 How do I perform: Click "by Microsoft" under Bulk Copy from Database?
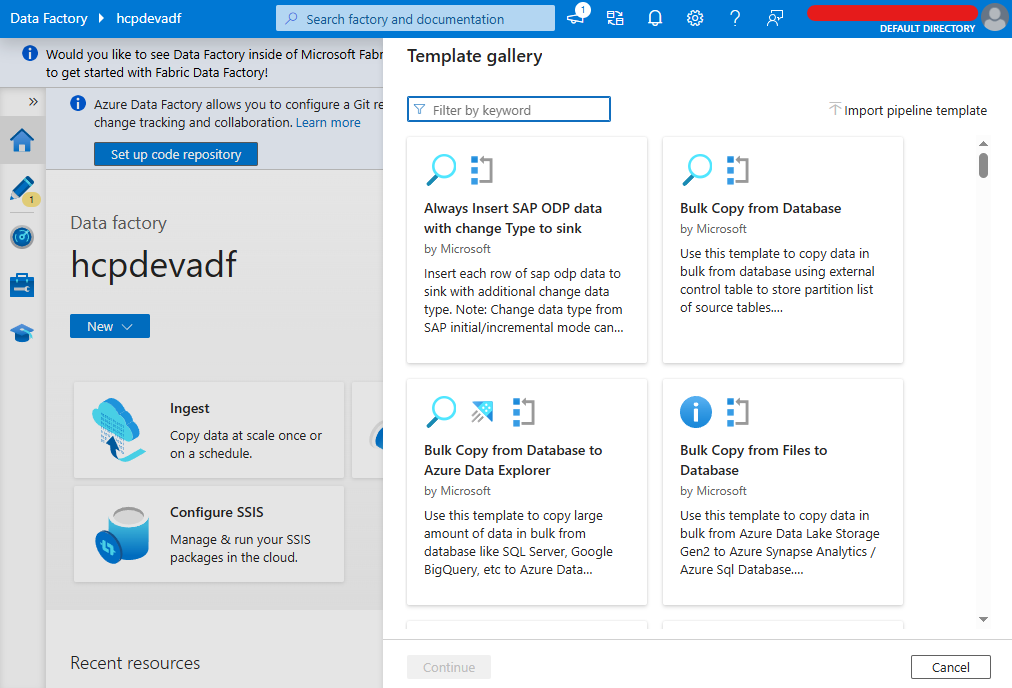click(713, 229)
